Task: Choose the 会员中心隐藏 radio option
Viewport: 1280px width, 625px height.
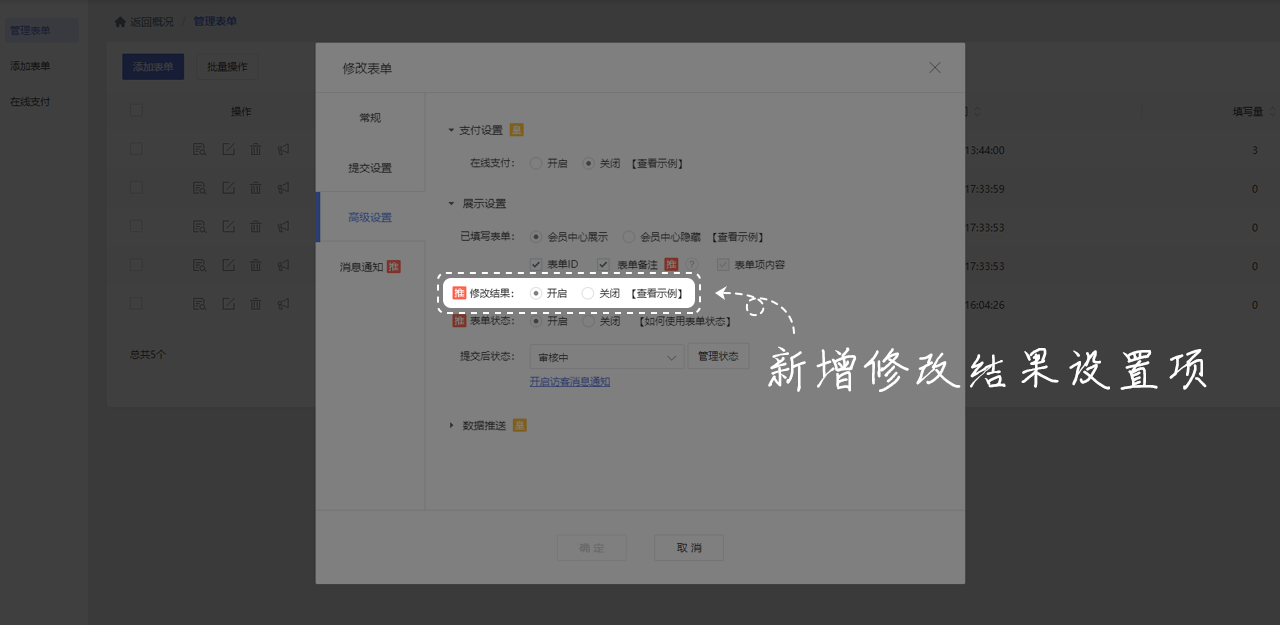Action: coord(629,237)
